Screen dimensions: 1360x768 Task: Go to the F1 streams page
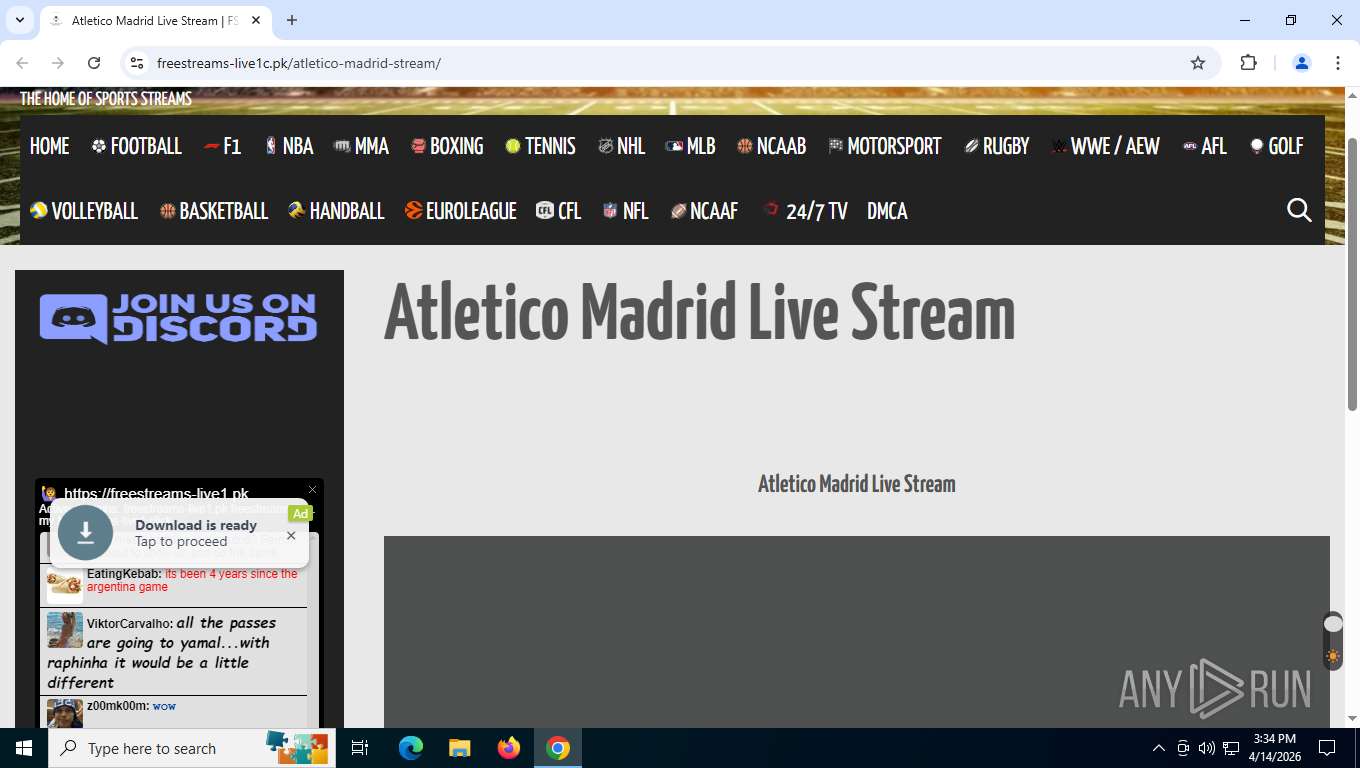click(222, 146)
